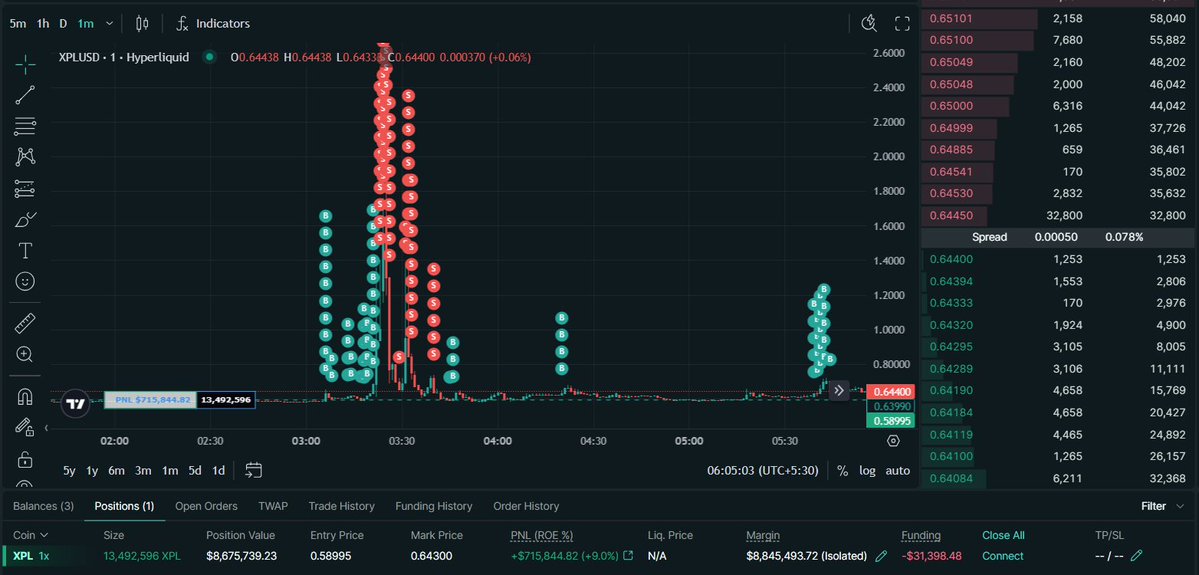
Task: Toggle the magnet snap mode
Action: pos(25,397)
